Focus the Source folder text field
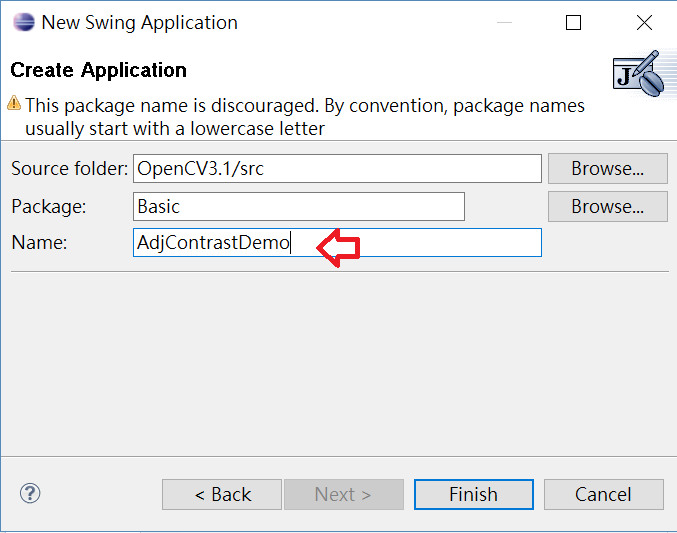Screen dimensions: 677x533 (x=337, y=168)
